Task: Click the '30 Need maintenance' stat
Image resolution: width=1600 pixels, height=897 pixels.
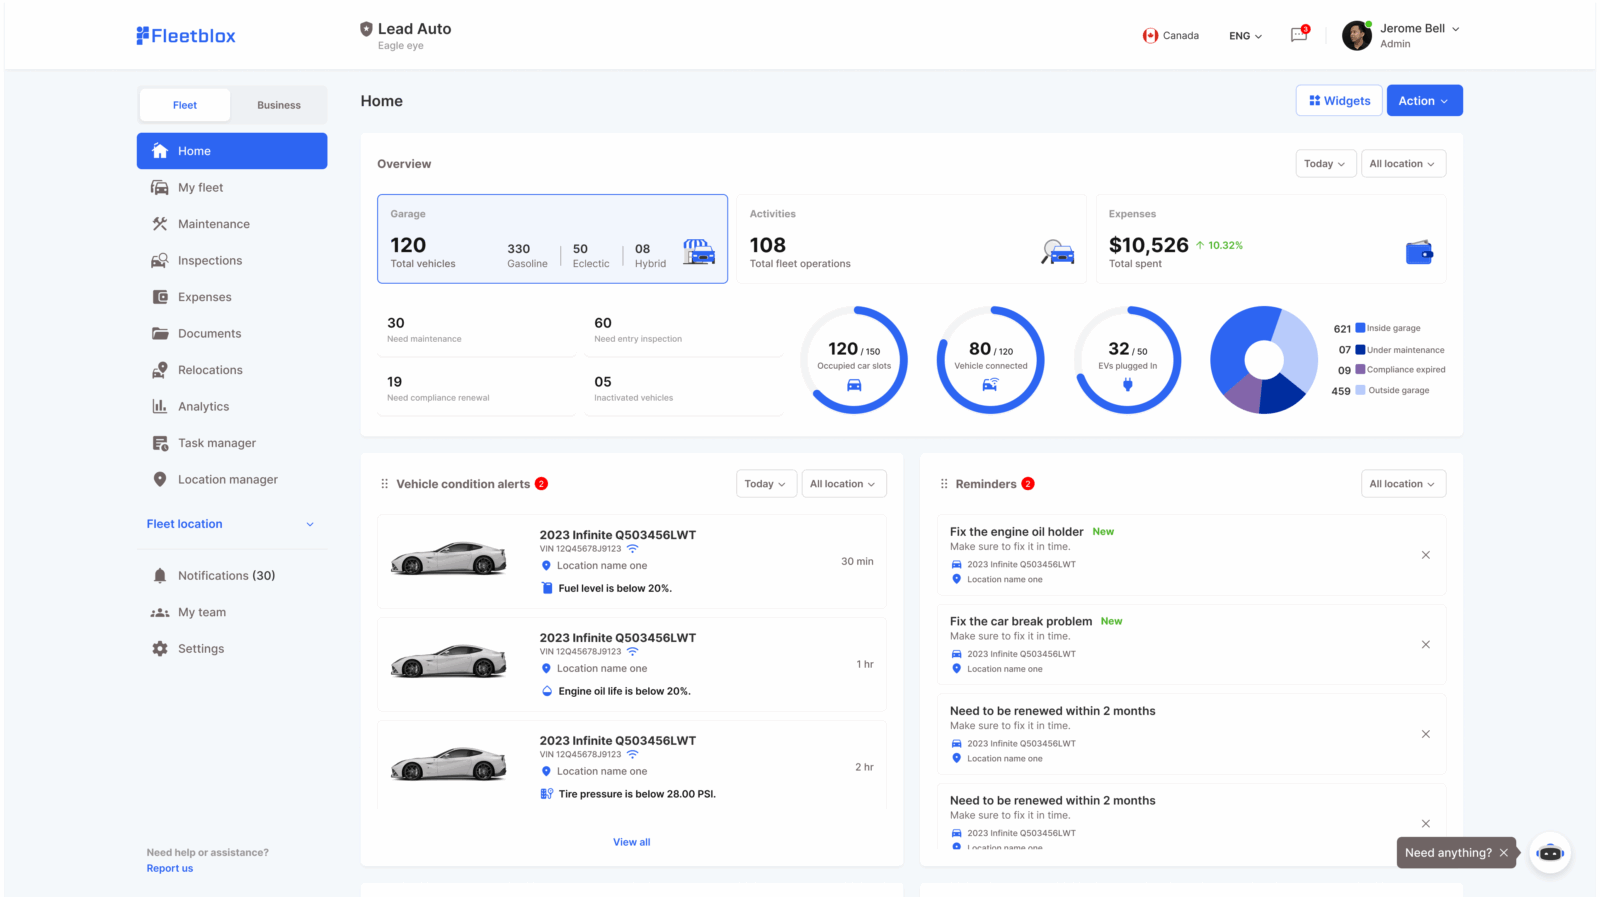Action: (476, 331)
